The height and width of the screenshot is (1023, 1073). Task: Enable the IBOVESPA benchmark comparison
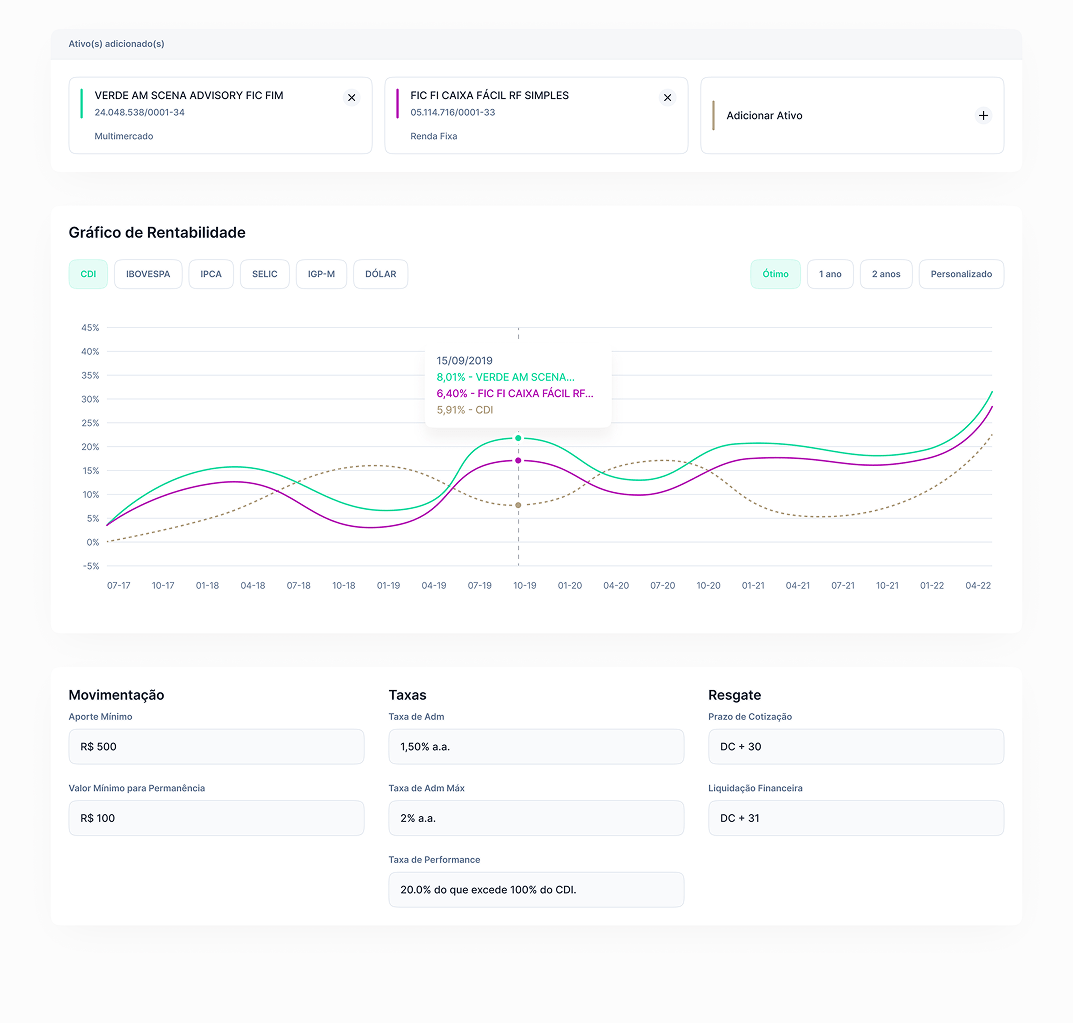[x=148, y=274]
